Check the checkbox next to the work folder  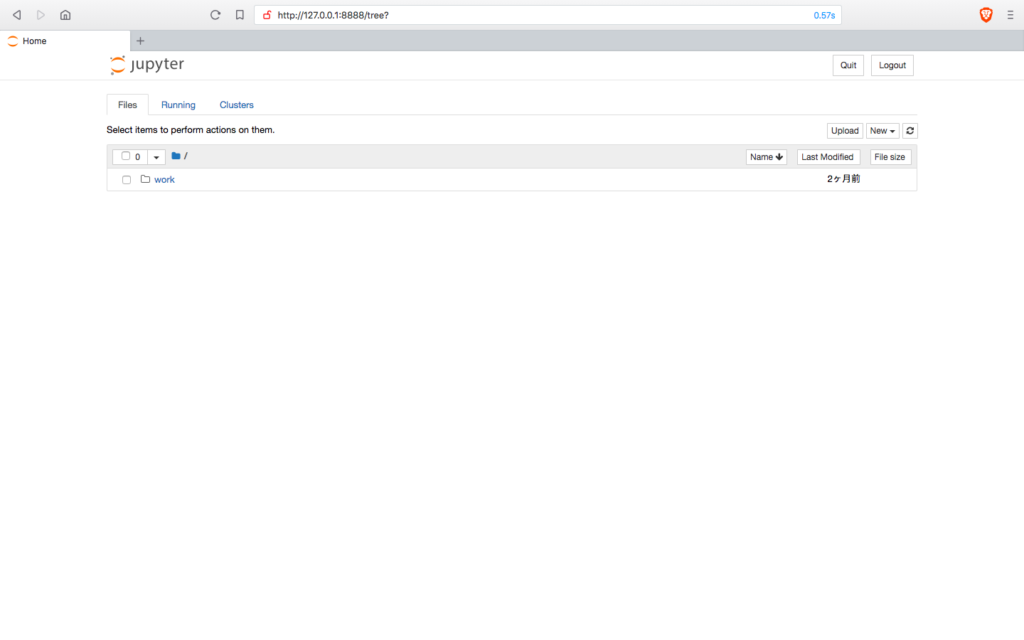coord(126,179)
